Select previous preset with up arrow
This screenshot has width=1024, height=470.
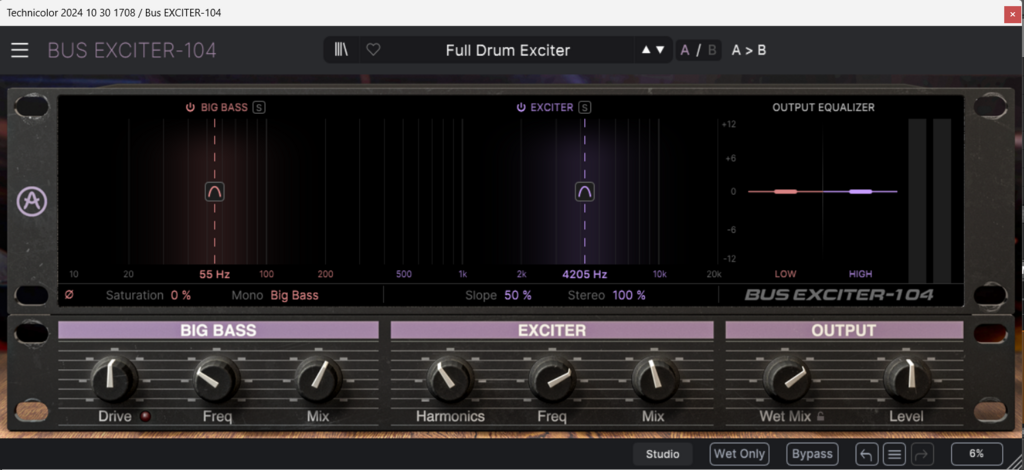click(646, 50)
